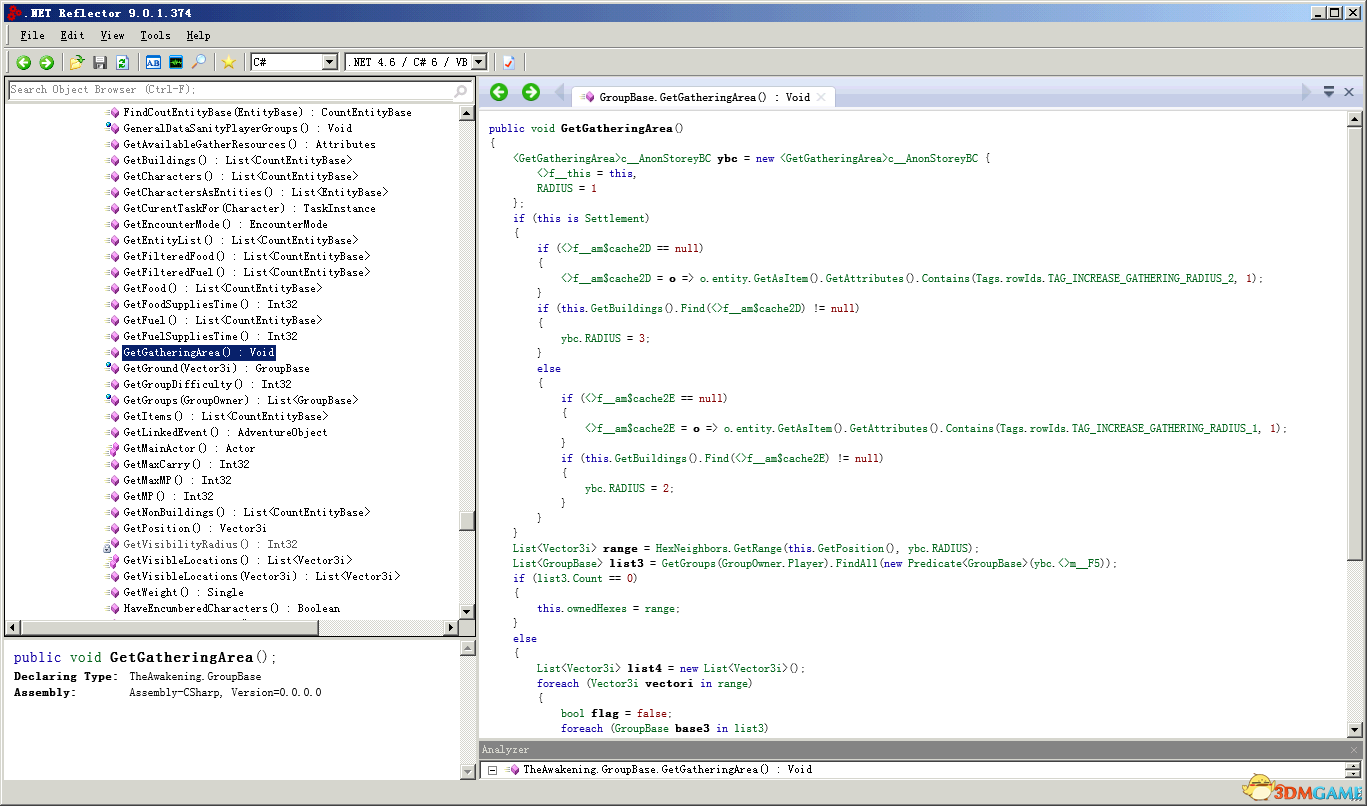1367x806 pixels.
Task: Click Settlement type link in code
Action: click(x=614, y=218)
